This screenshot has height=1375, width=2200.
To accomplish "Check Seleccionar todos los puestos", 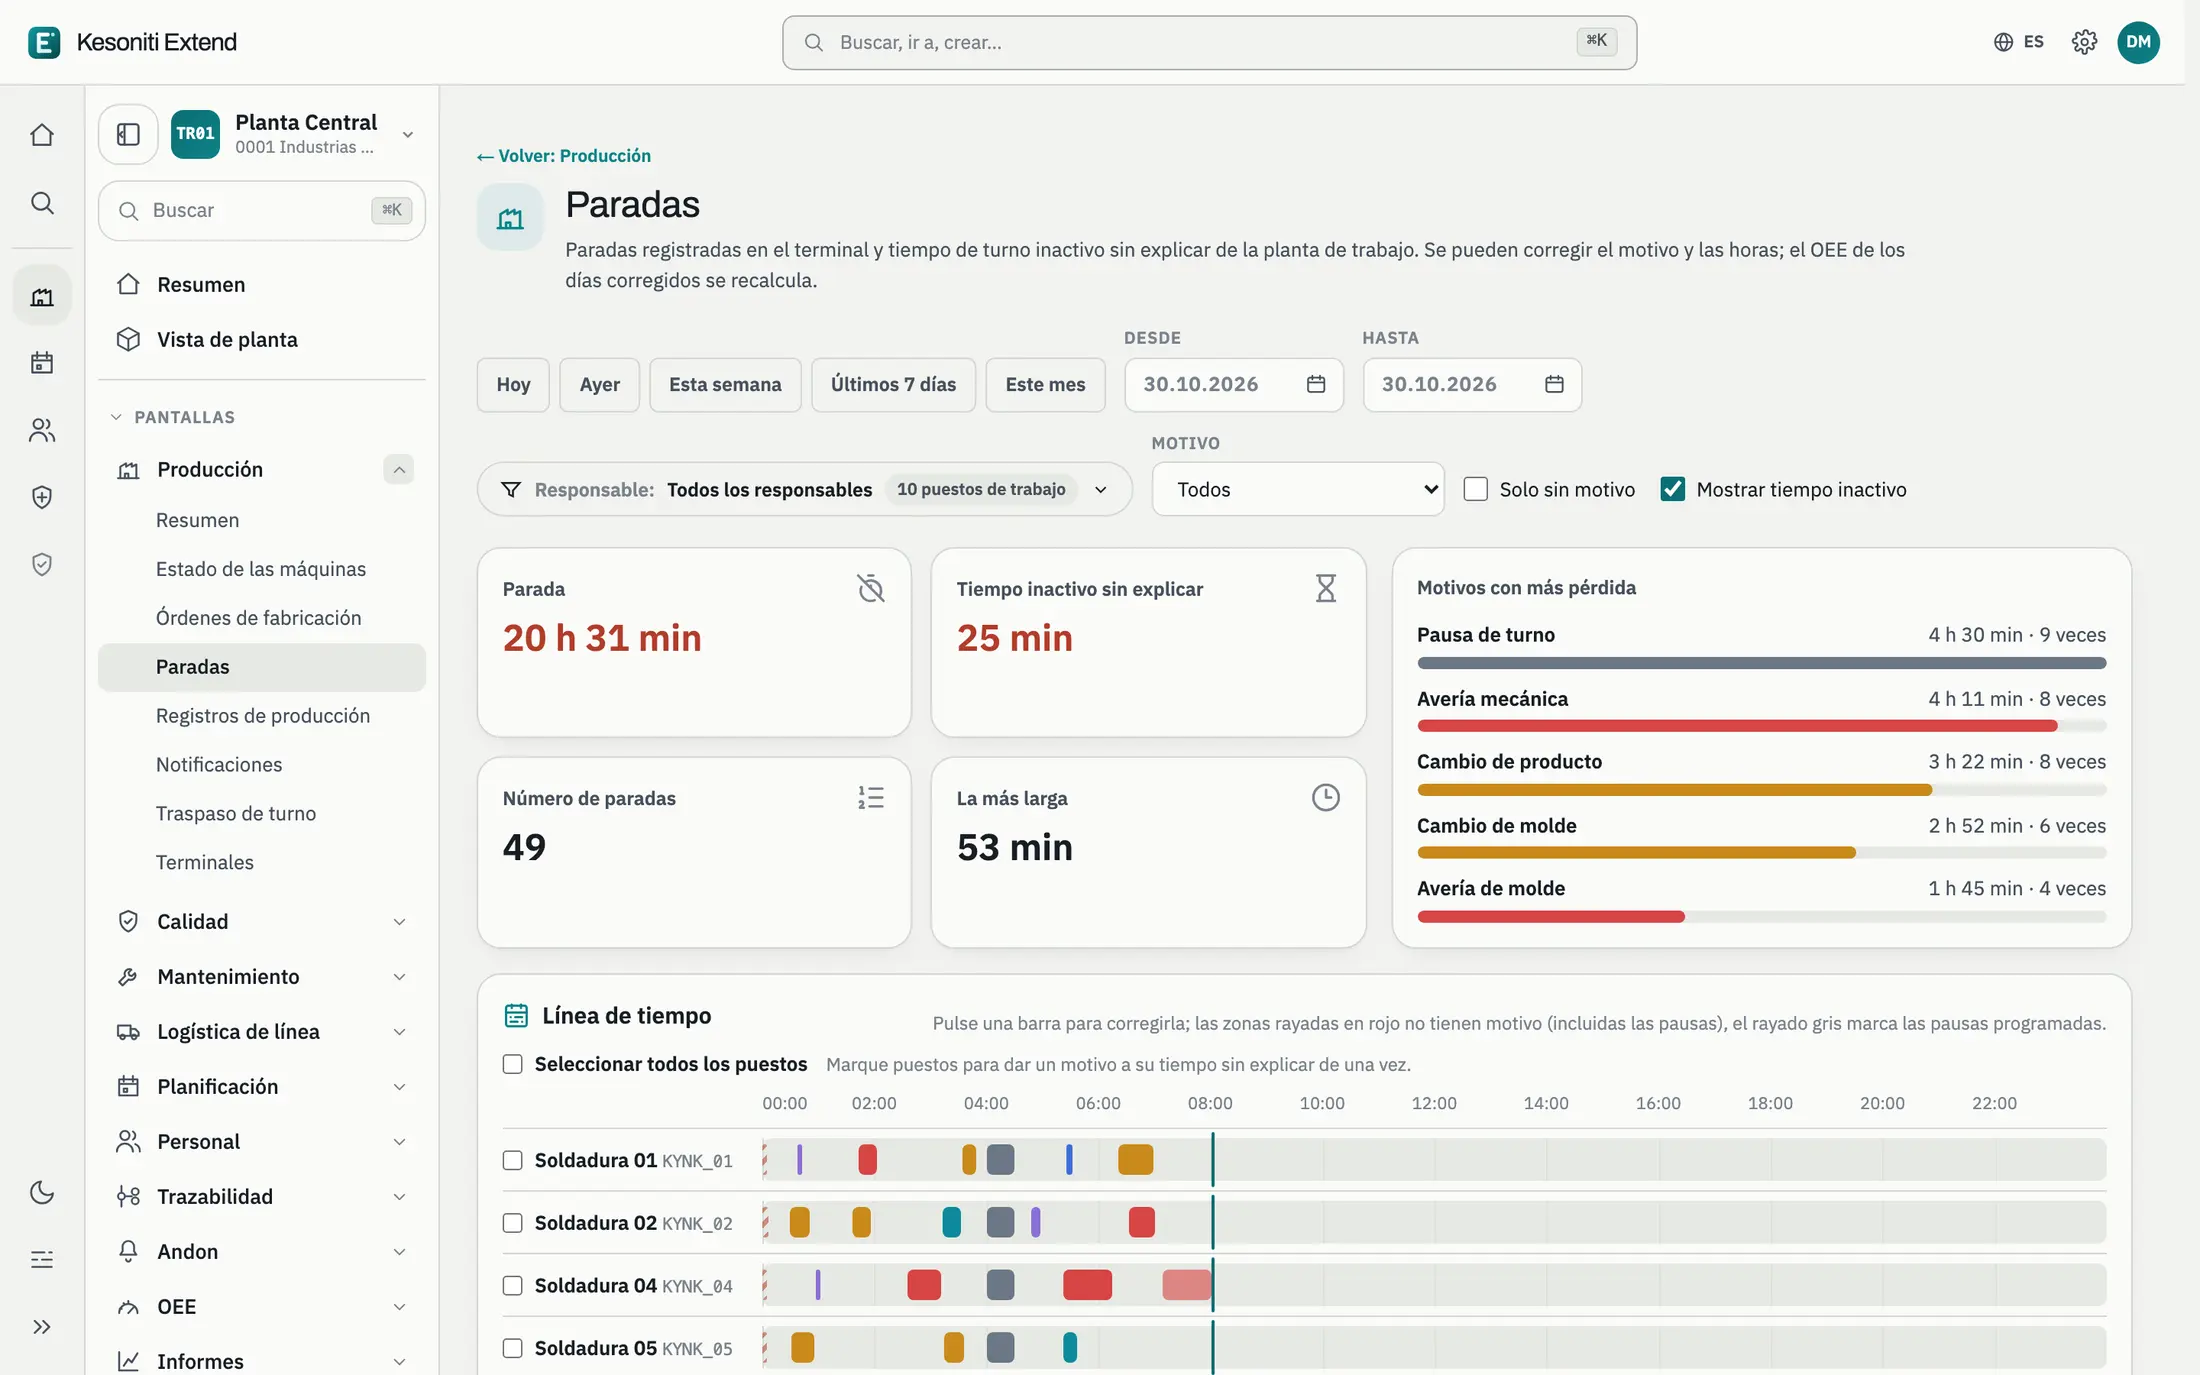I will 513,1064.
